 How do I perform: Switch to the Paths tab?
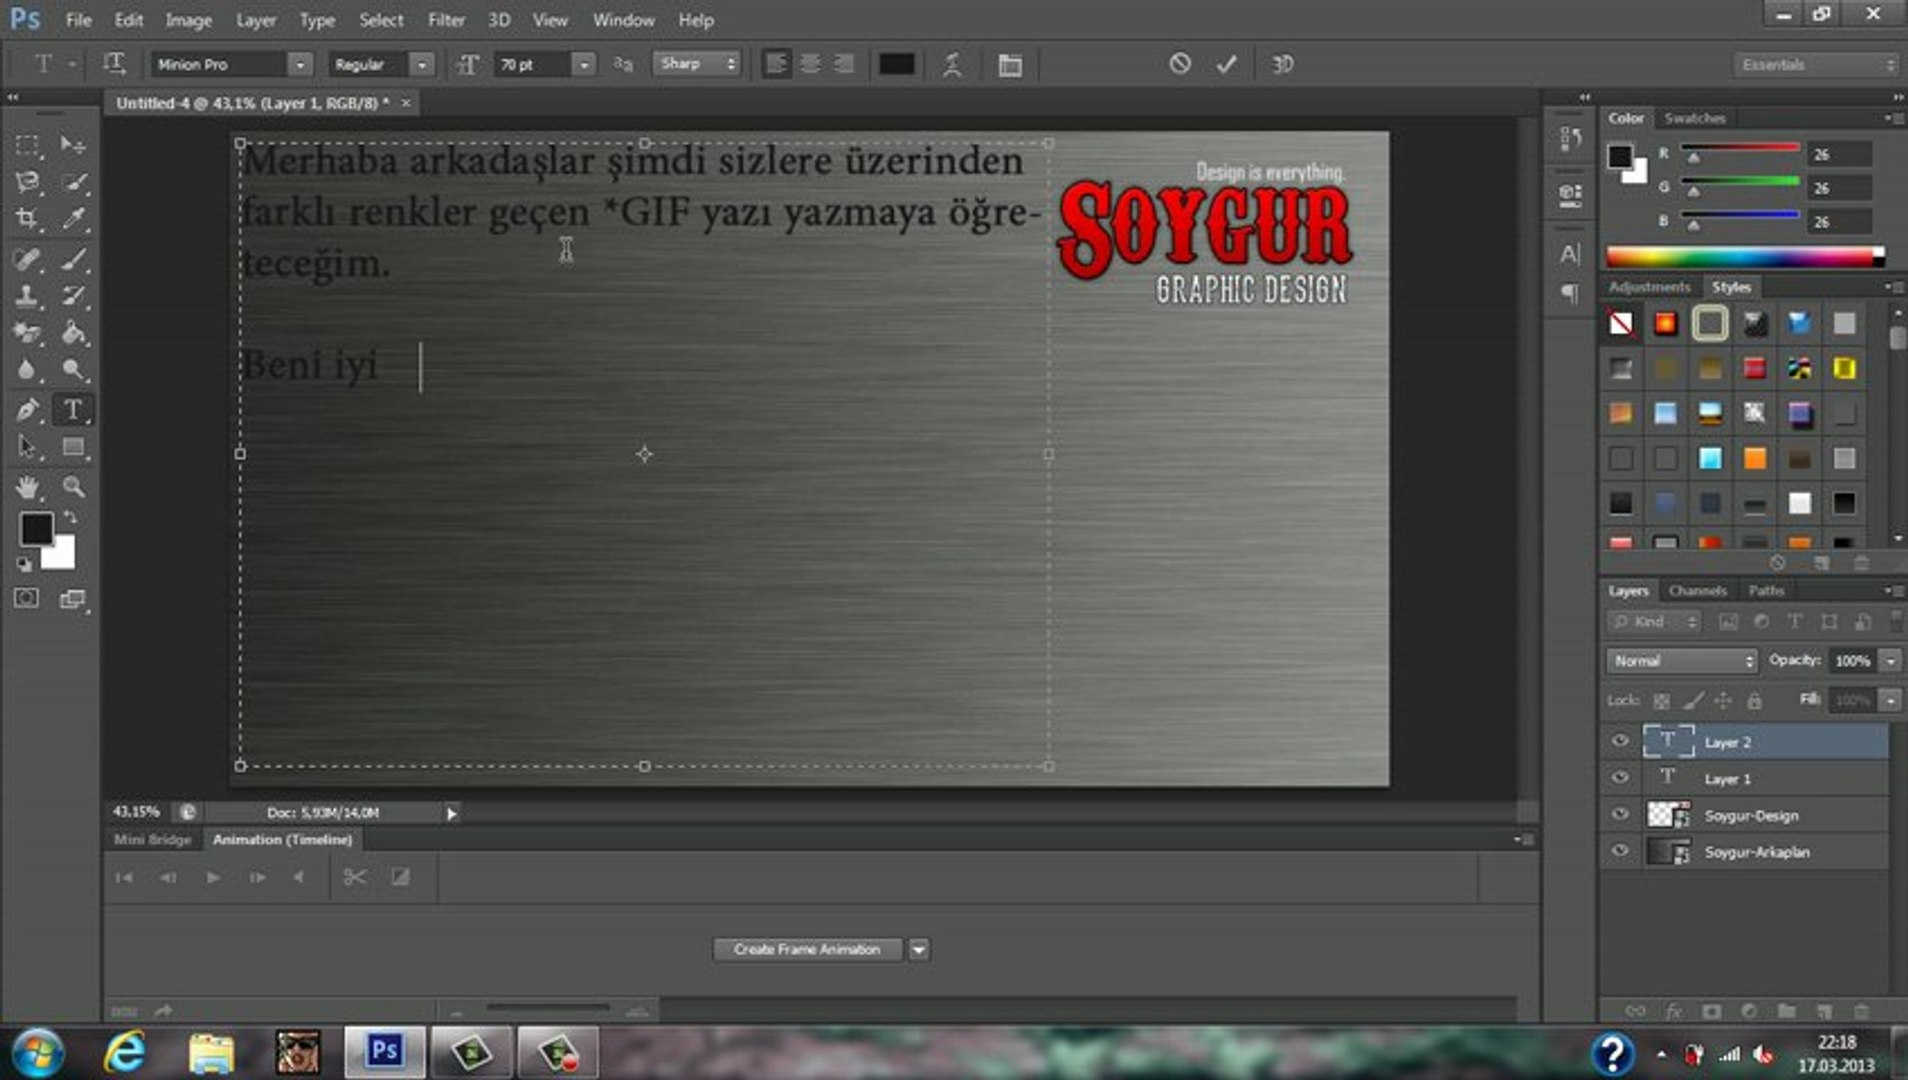(1766, 591)
